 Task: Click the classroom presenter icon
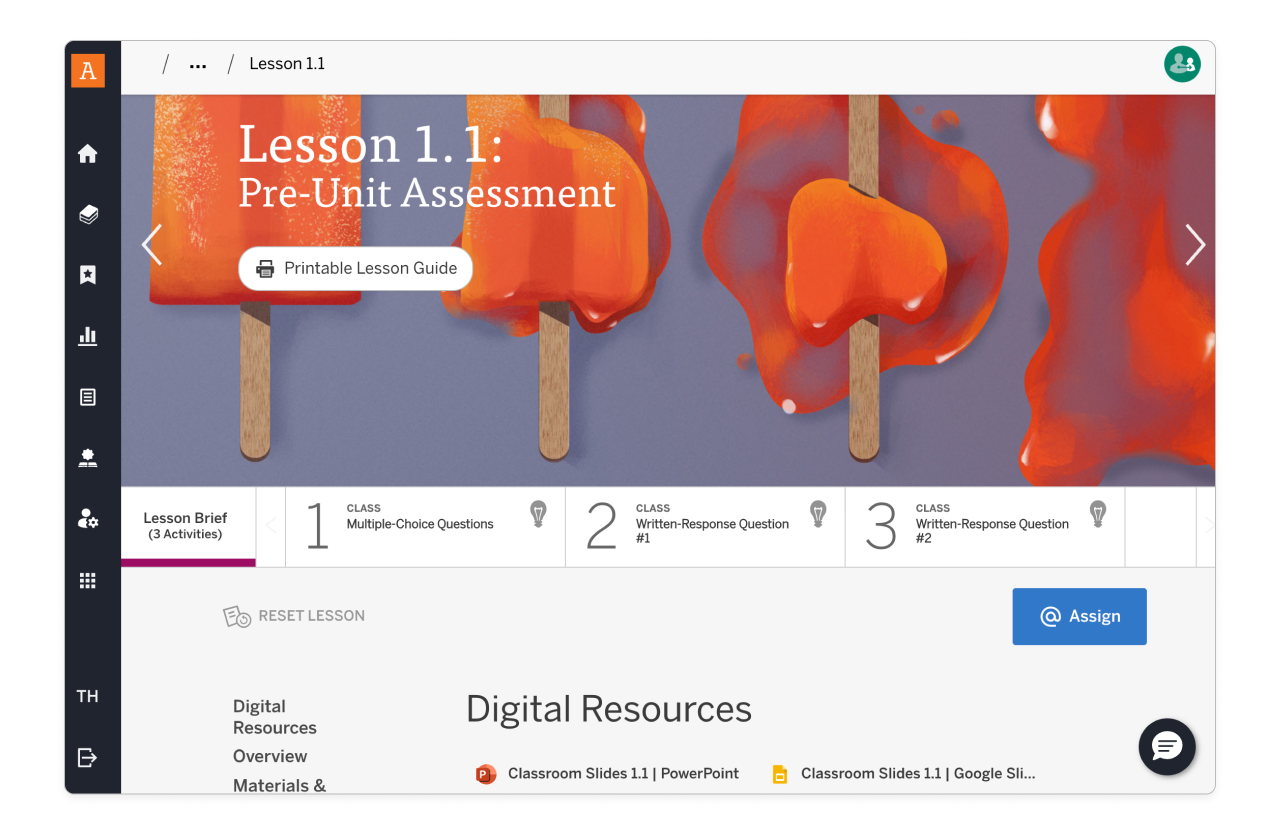pyautogui.click(x=88, y=458)
